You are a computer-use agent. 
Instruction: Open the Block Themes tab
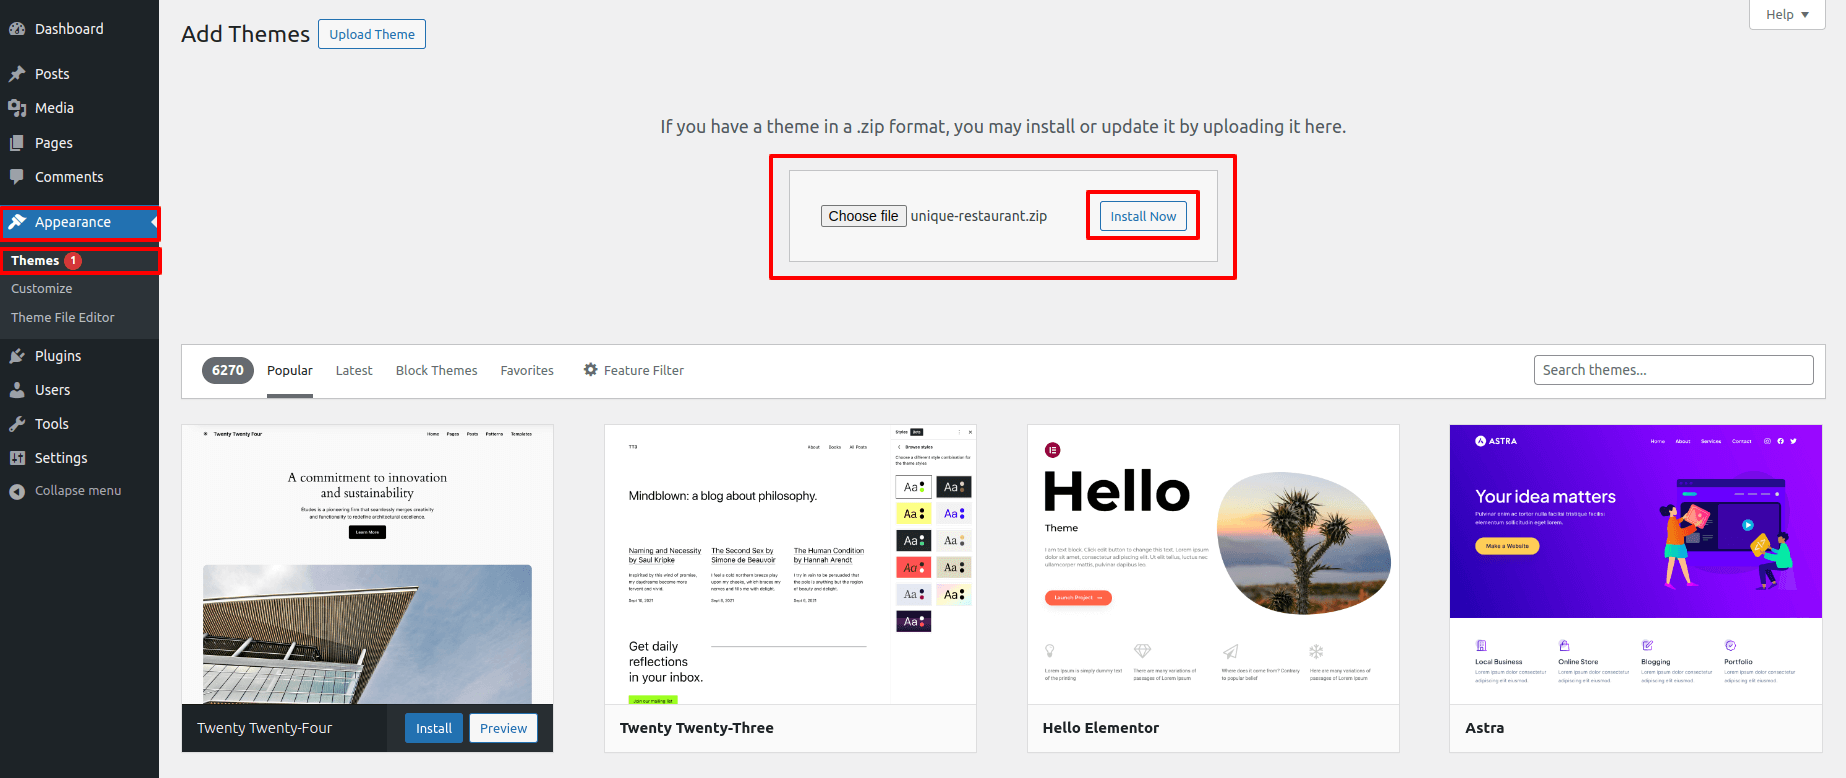point(436,370)
